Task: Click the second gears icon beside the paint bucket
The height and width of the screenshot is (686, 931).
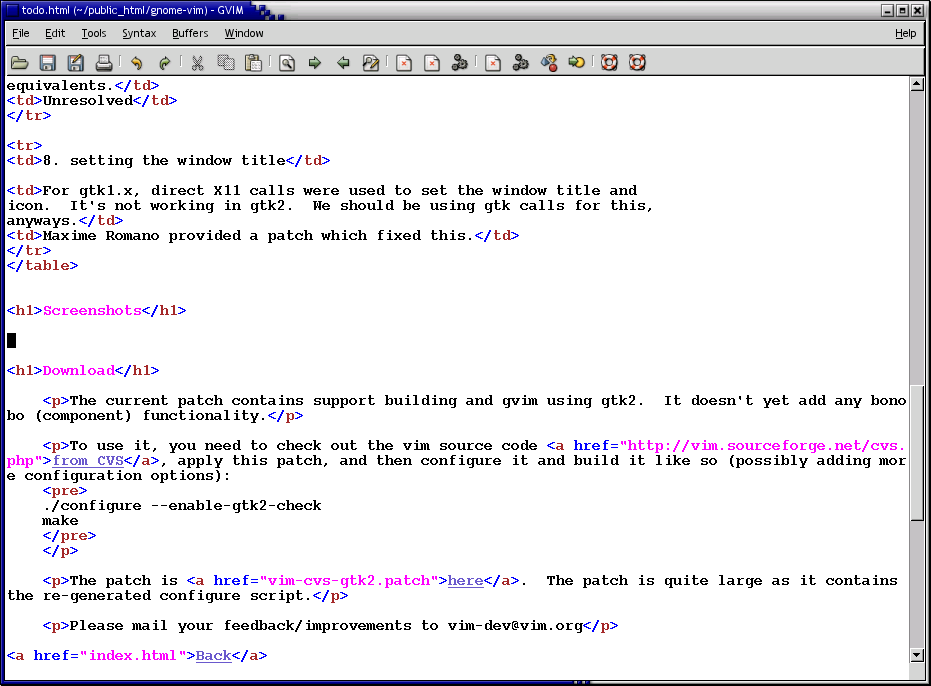Action: click(x=521, y=62)
